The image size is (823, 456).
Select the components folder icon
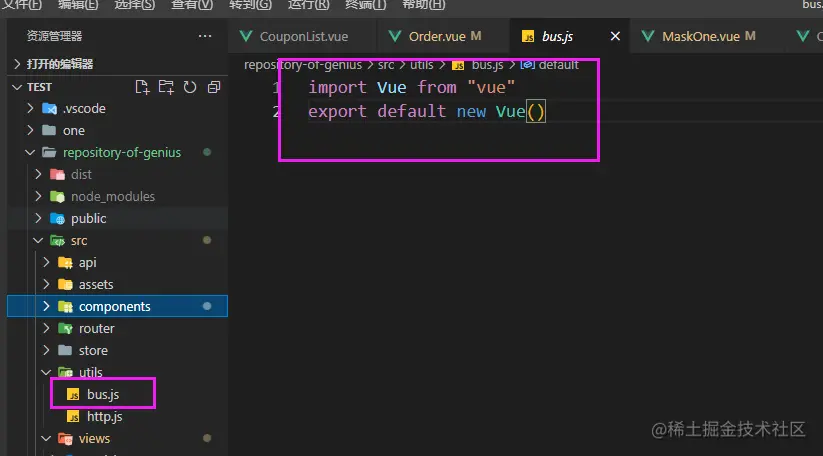[65, 306]
